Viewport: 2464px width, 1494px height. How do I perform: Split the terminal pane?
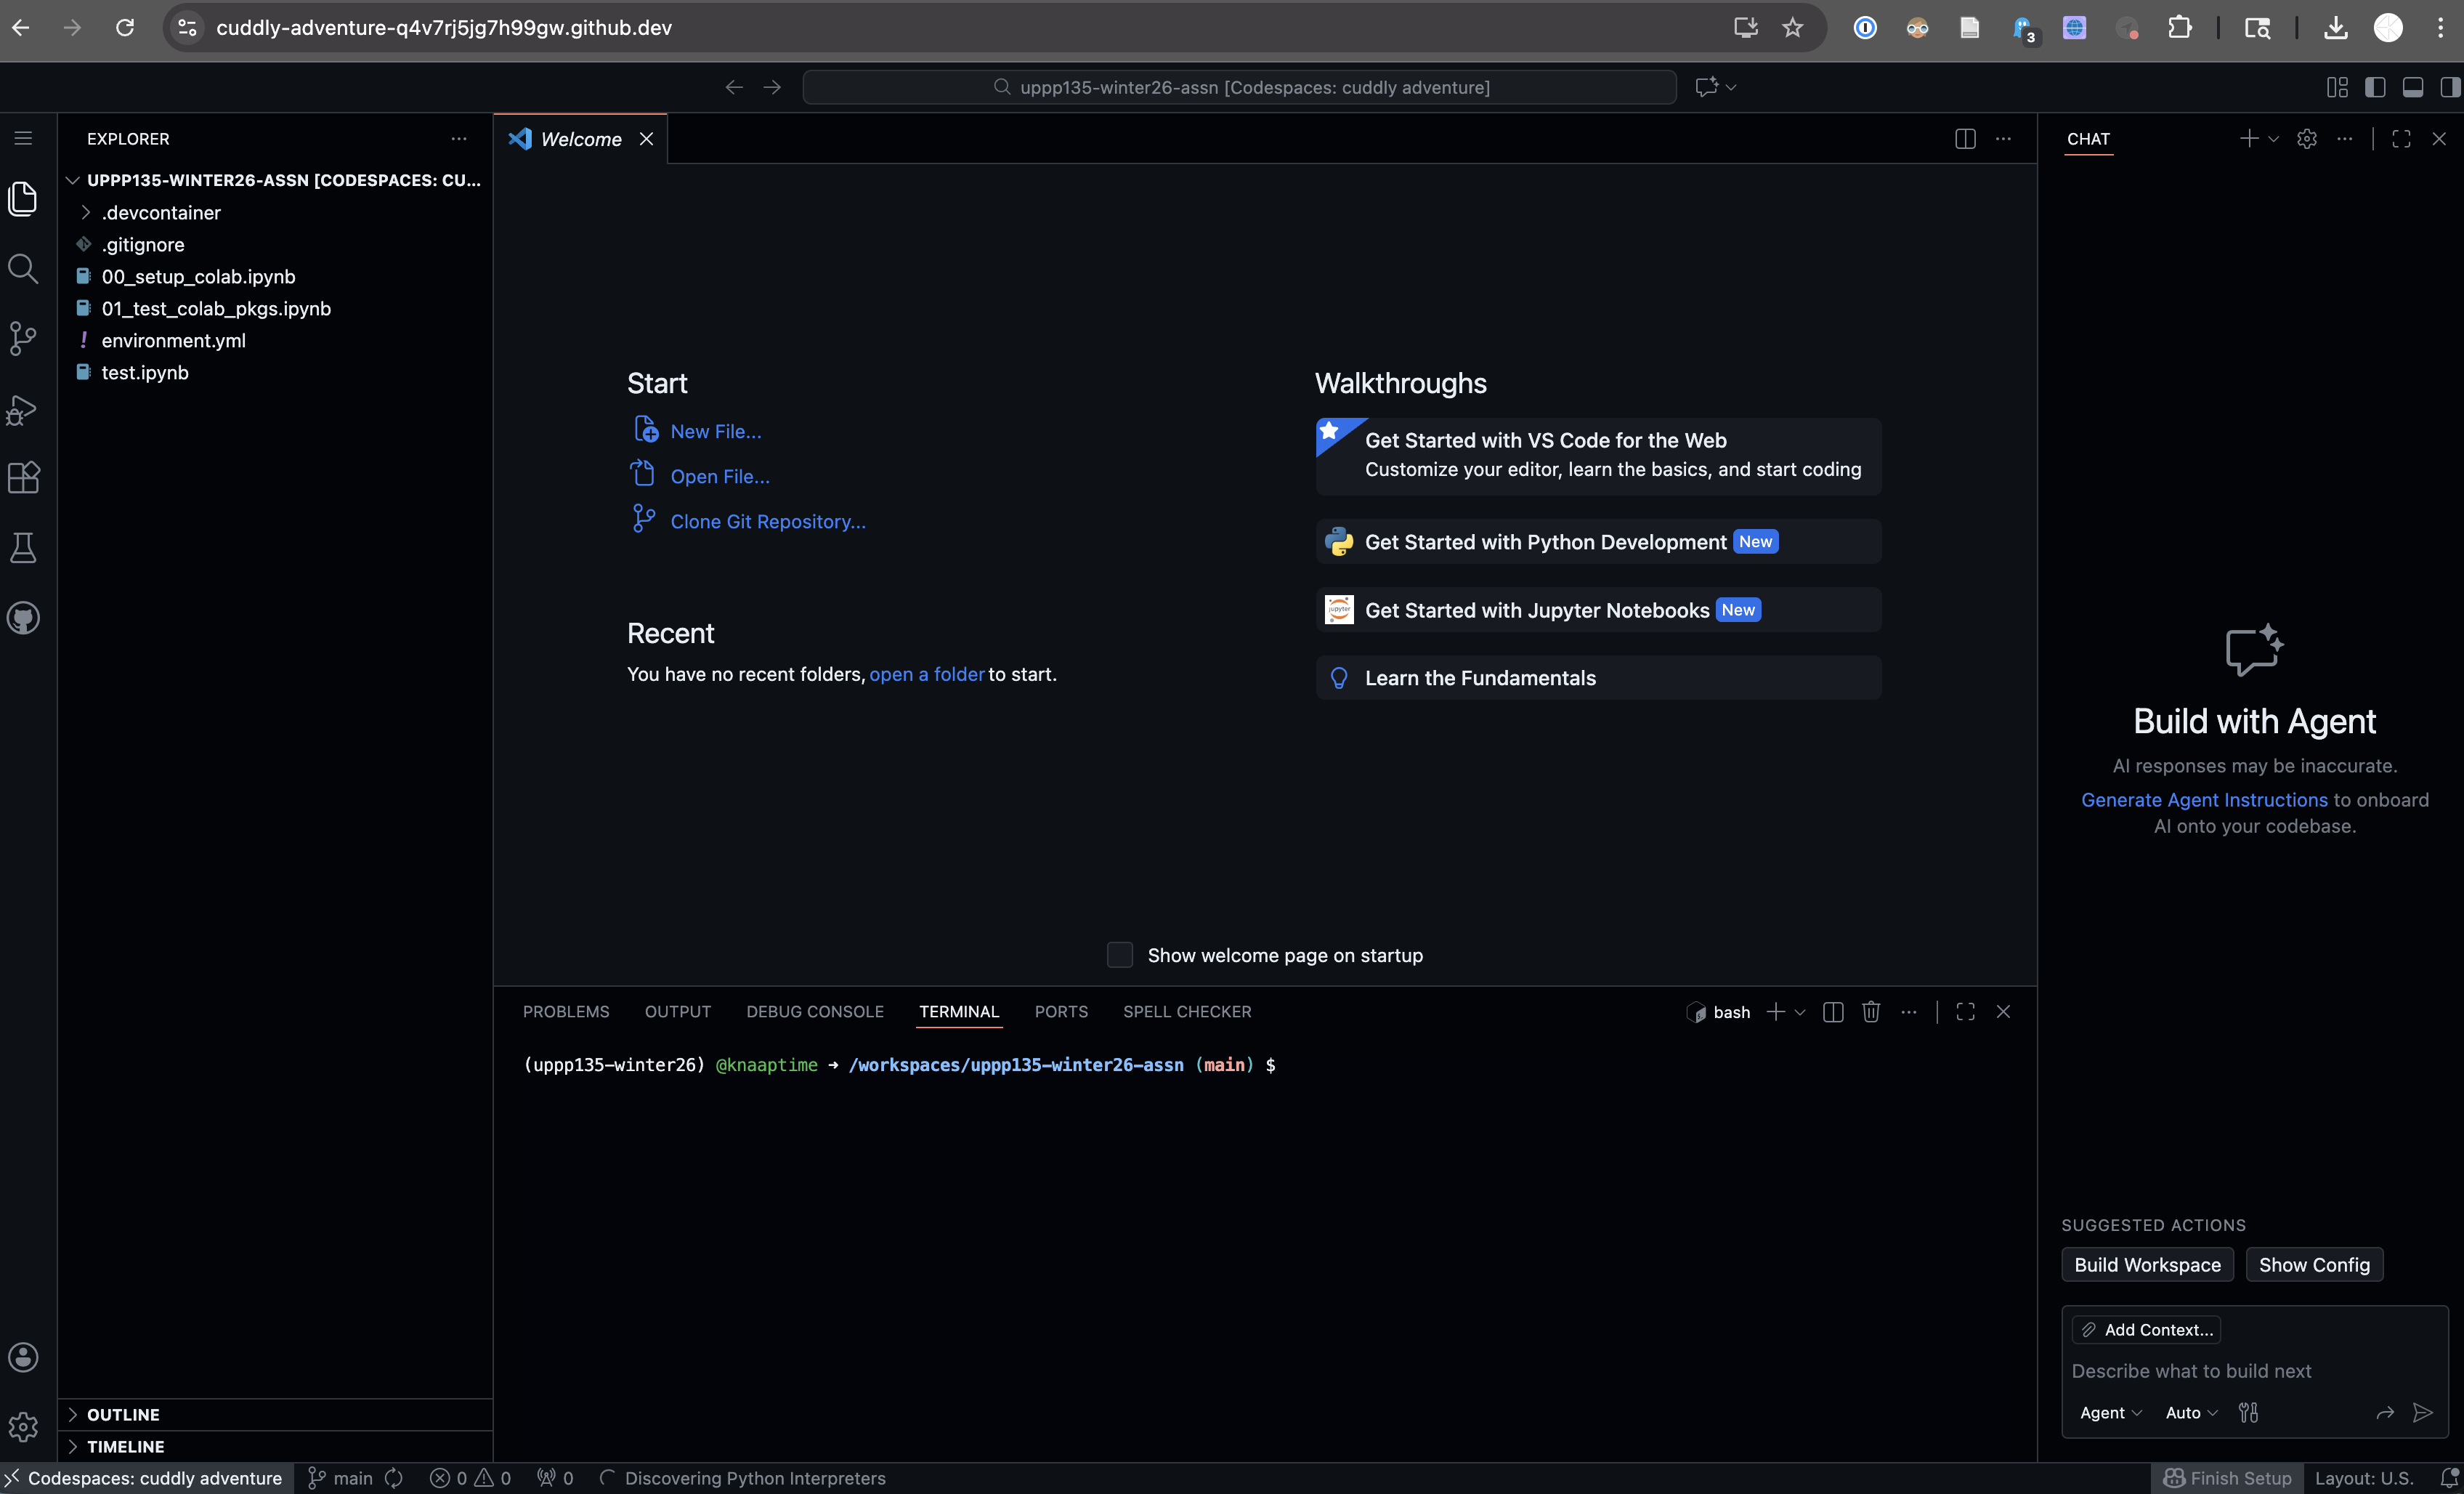pos(1833,1012)
